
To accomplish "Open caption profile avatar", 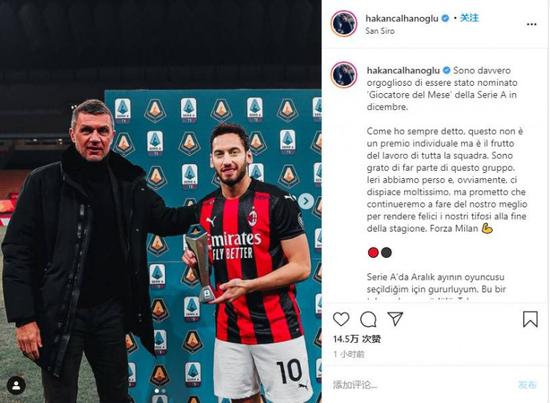I will click(x=344, y=74).
